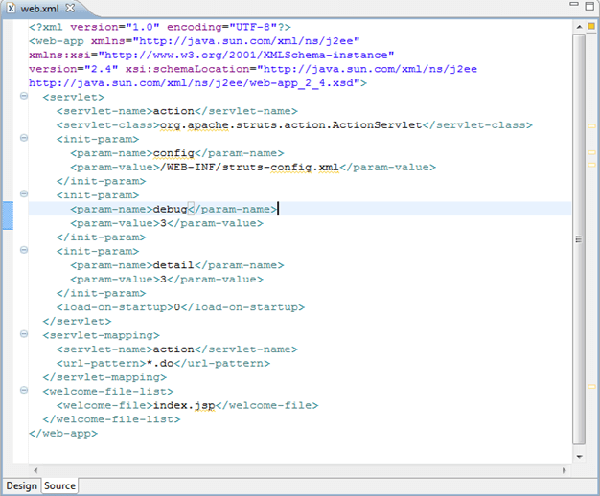Click the topmost warning marker in overview ruler
This screenshot has height=496, width=600.
point(591,124)
